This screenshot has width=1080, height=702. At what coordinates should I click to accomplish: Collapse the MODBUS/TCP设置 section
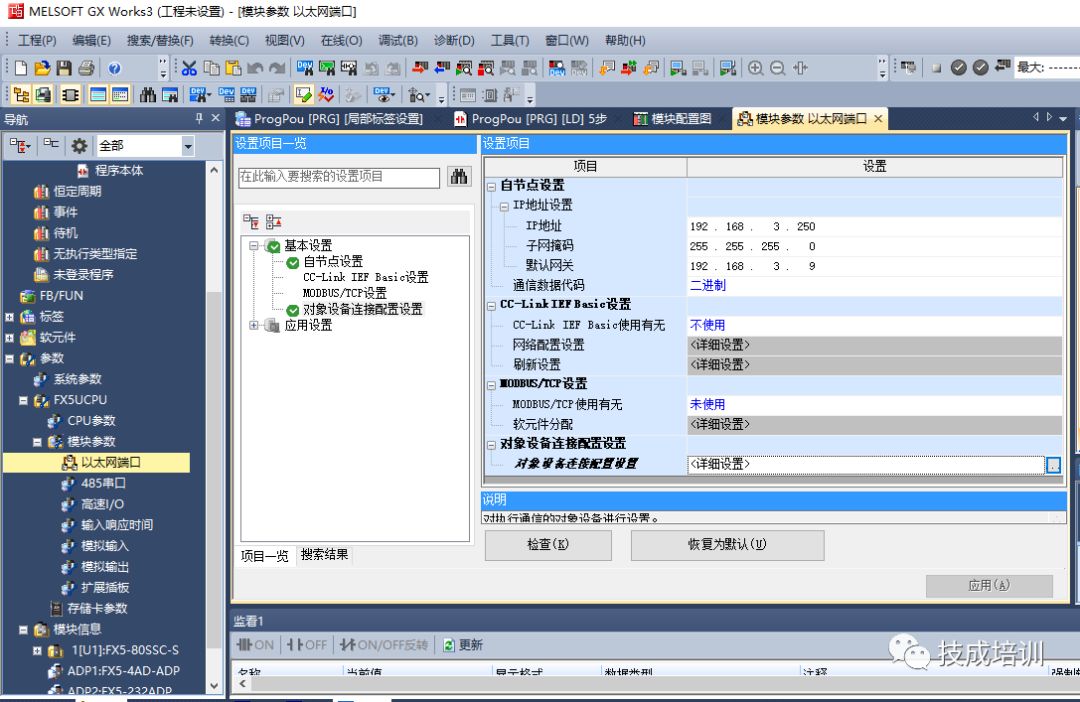491,384
